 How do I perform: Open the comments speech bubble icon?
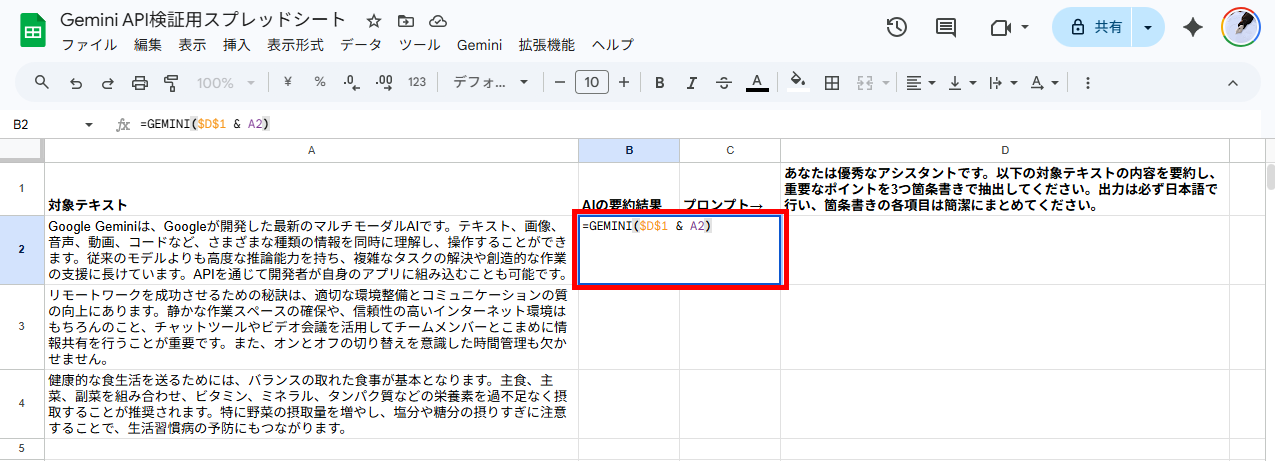[x=945, y=28]
